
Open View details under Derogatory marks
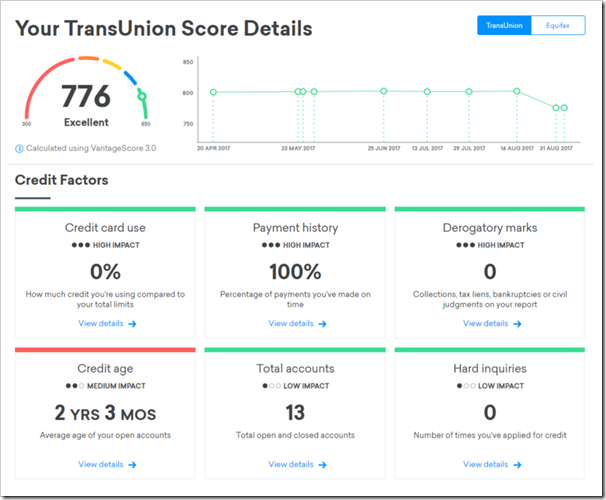pos(492,323)
